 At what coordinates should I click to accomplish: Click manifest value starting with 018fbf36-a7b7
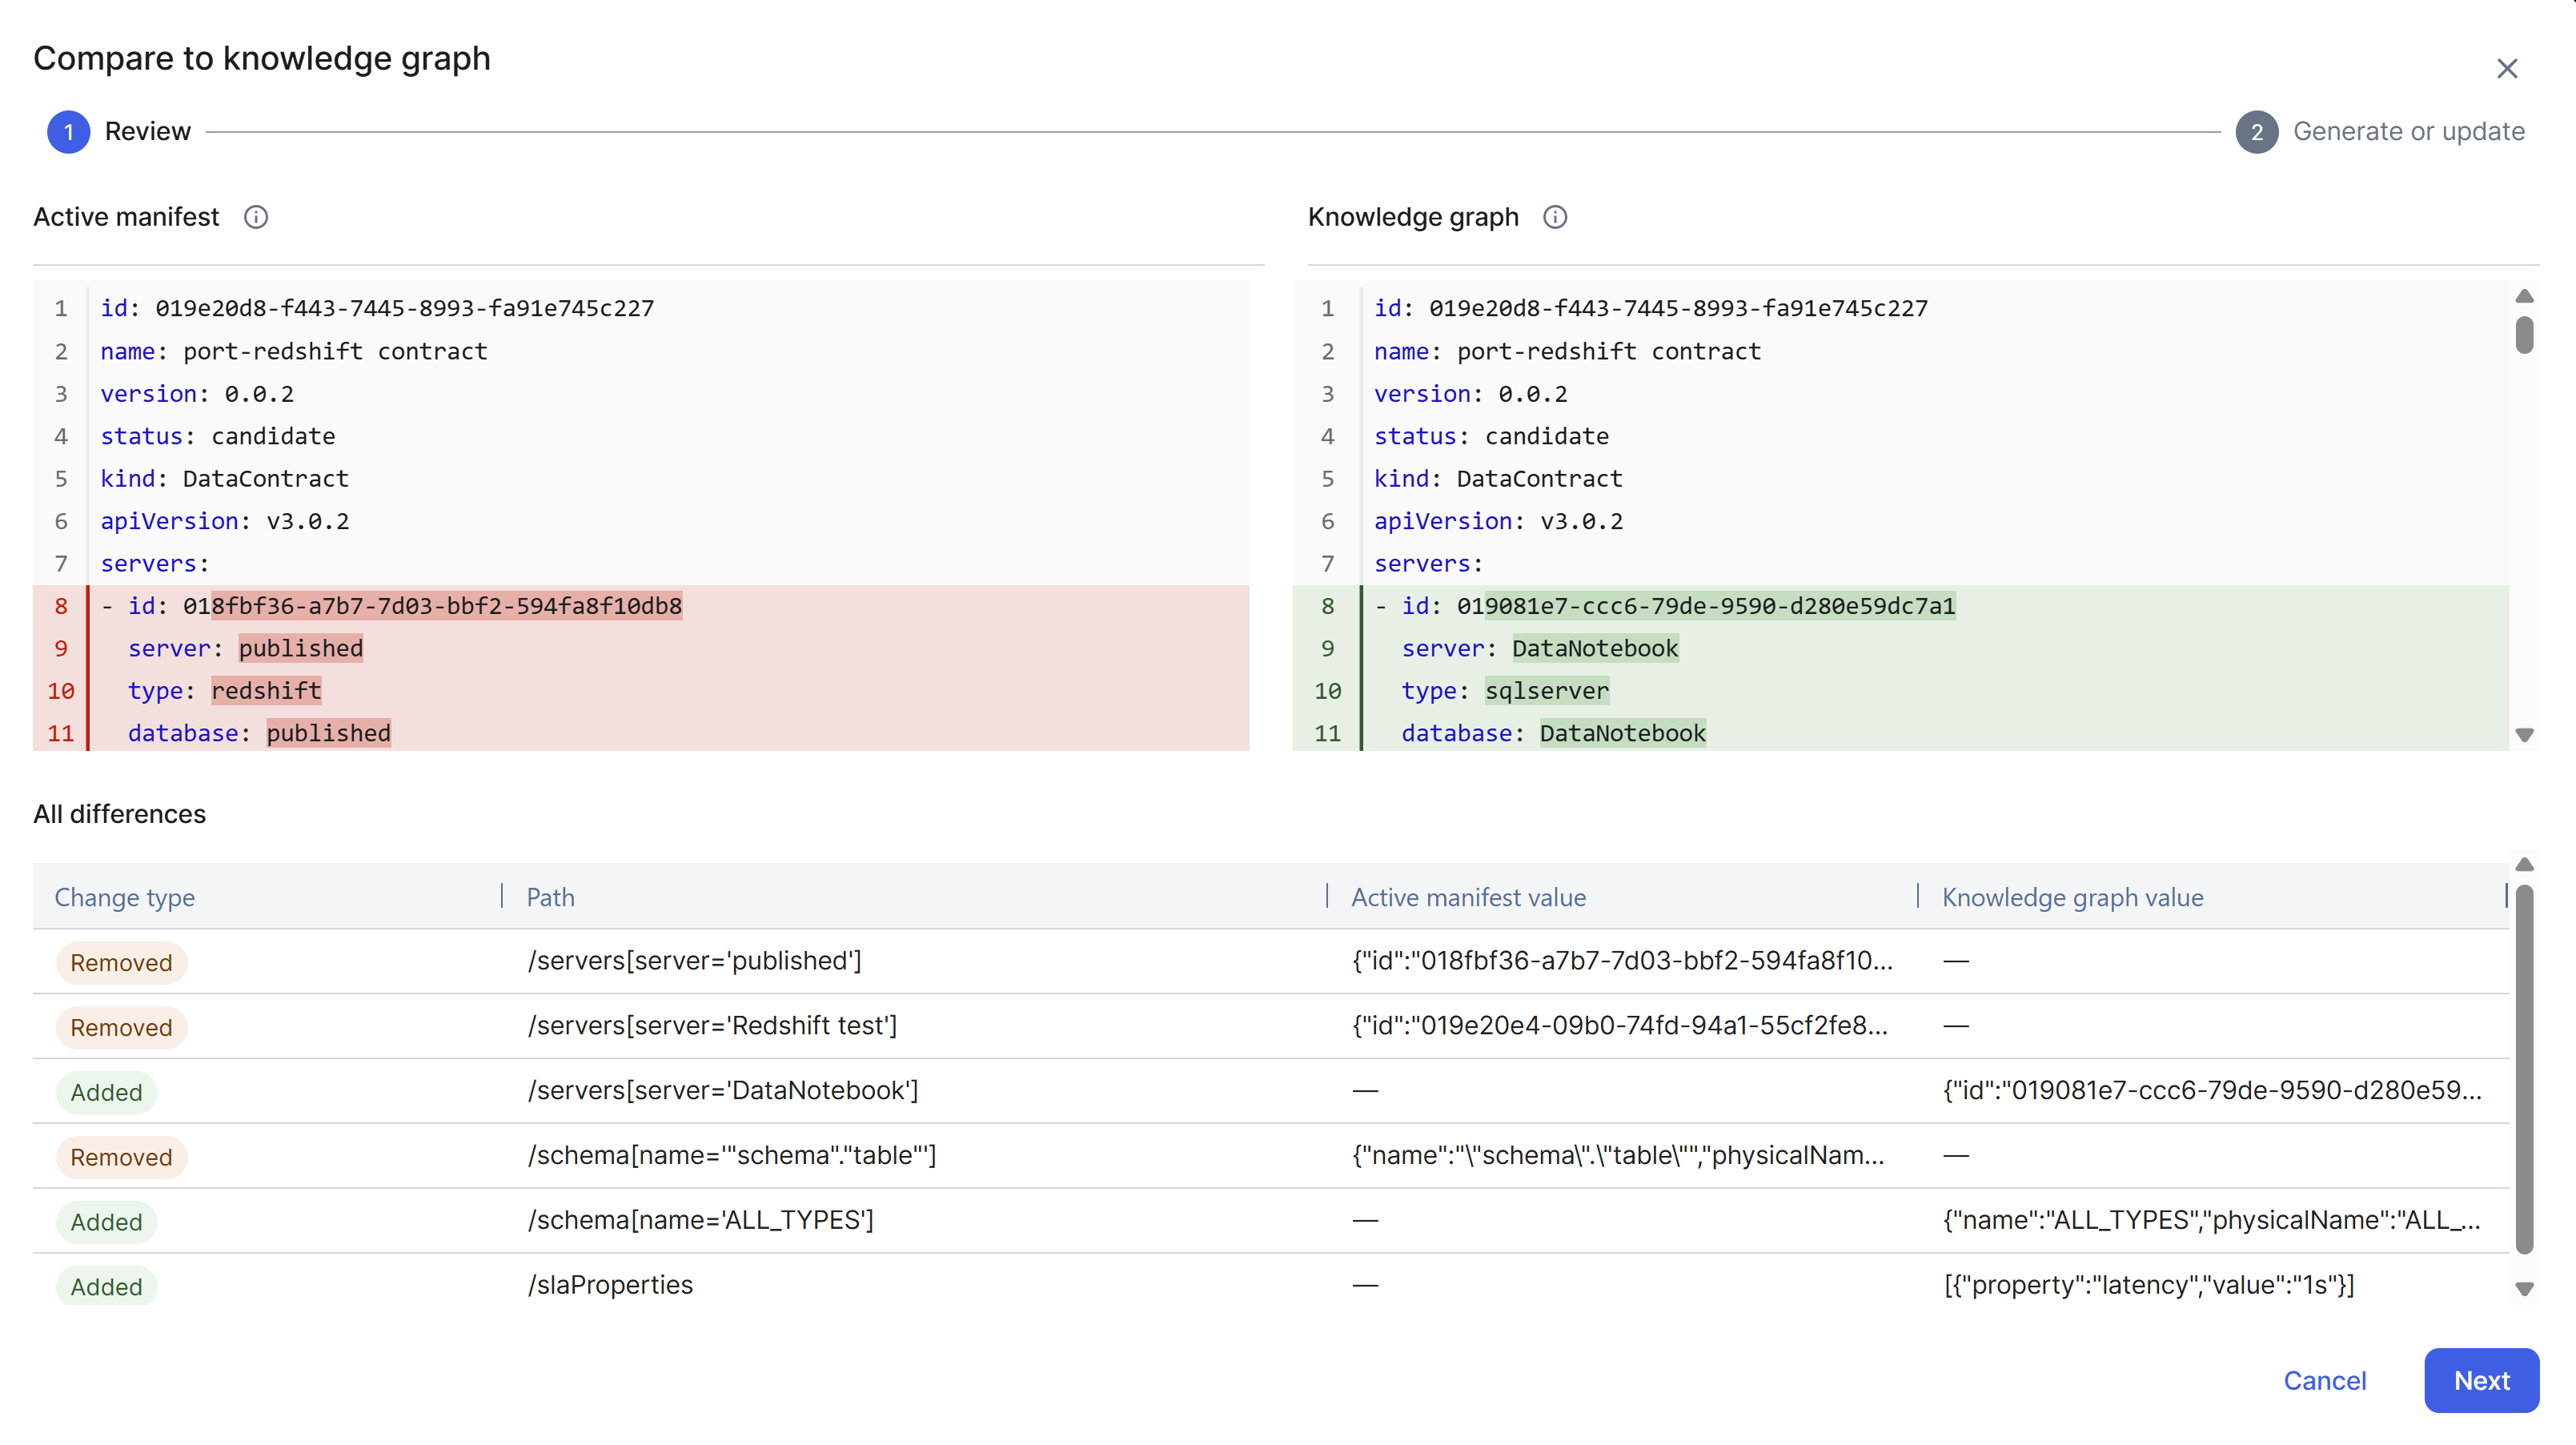click(1622, 960)
